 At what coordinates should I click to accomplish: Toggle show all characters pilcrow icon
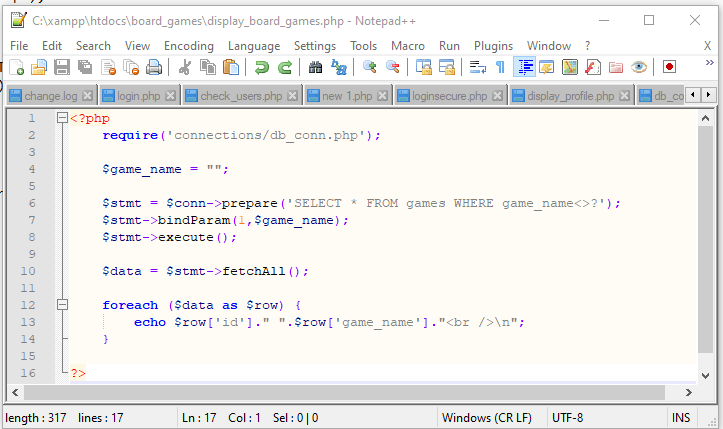point(500,68)
